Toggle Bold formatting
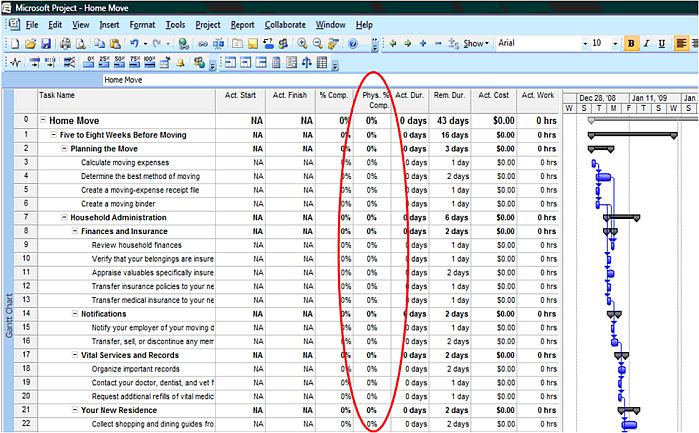 [x=631, y=44]
